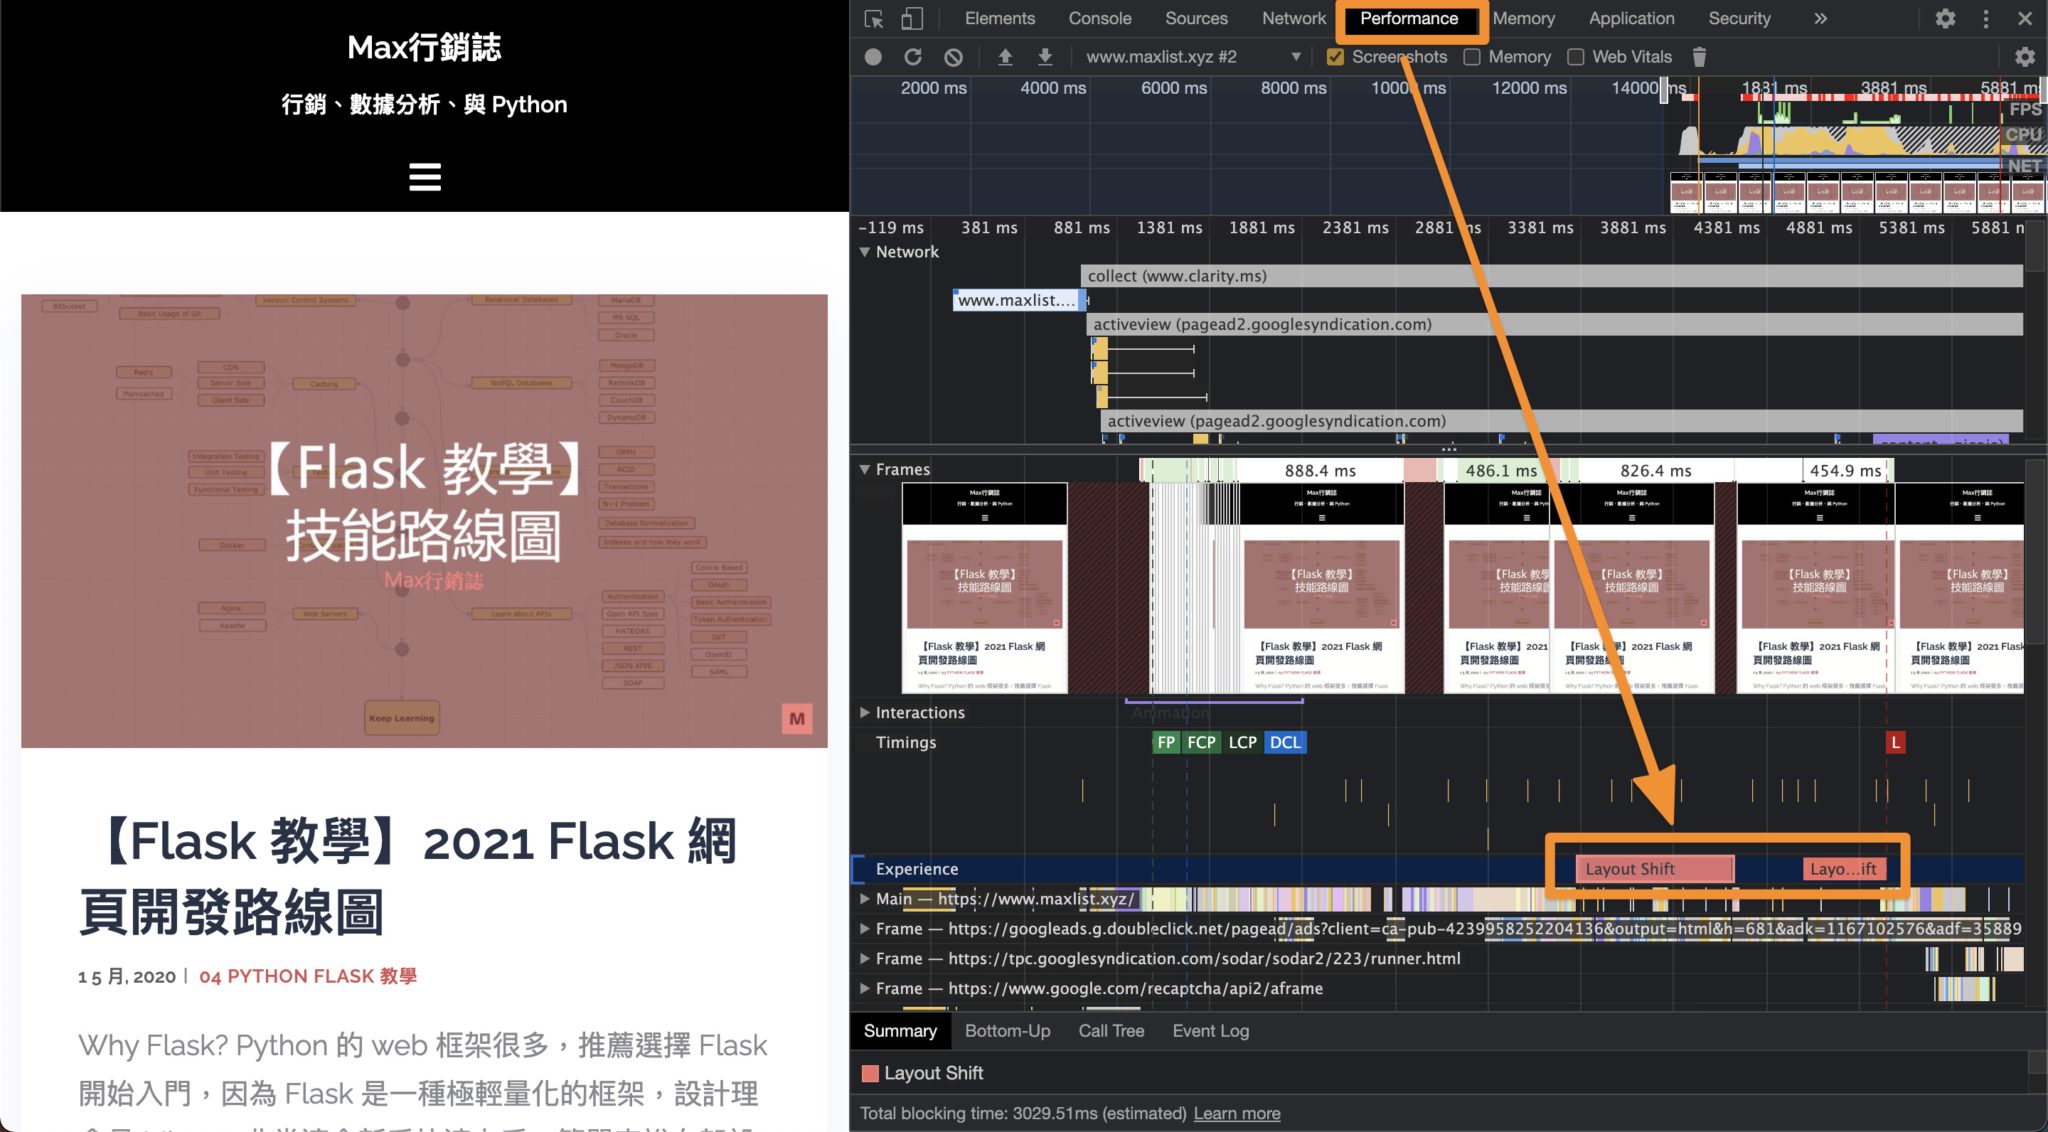Collect garbage with the trash icon

(1699, 57)
